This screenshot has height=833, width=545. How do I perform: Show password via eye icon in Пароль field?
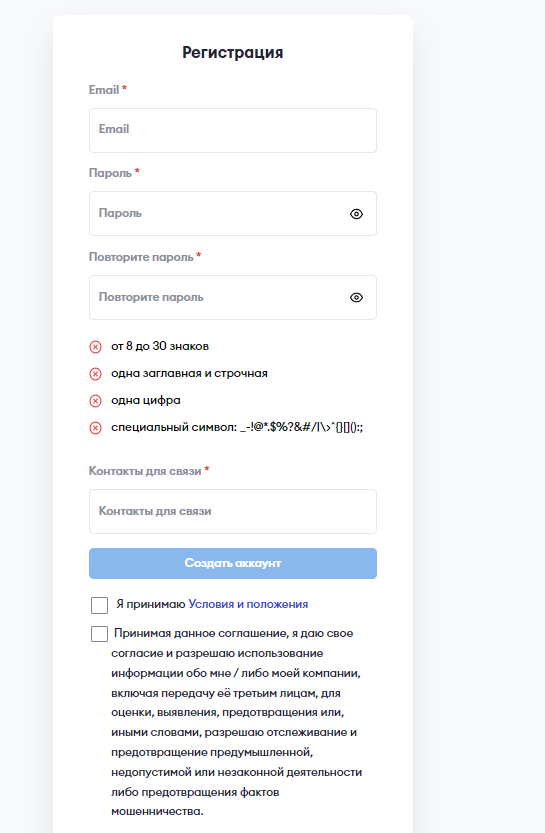pos(356,214)
